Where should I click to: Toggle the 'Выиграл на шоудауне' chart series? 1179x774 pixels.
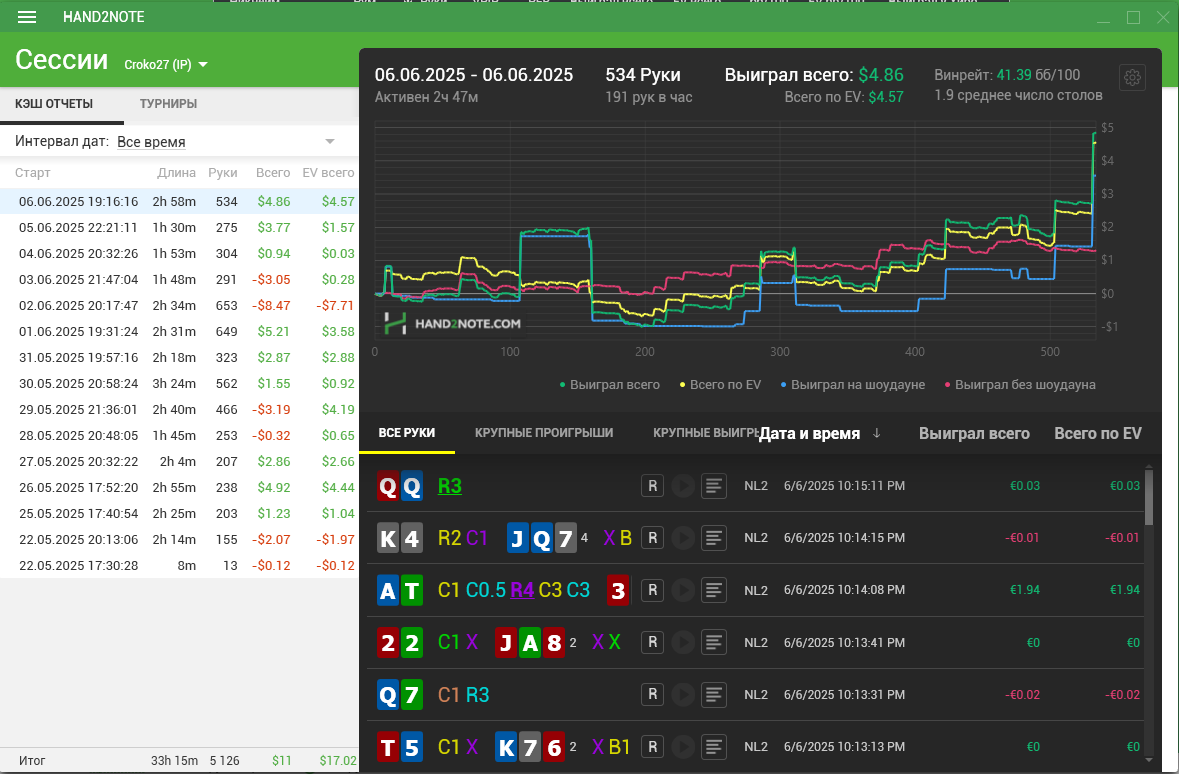click(853, 384)
